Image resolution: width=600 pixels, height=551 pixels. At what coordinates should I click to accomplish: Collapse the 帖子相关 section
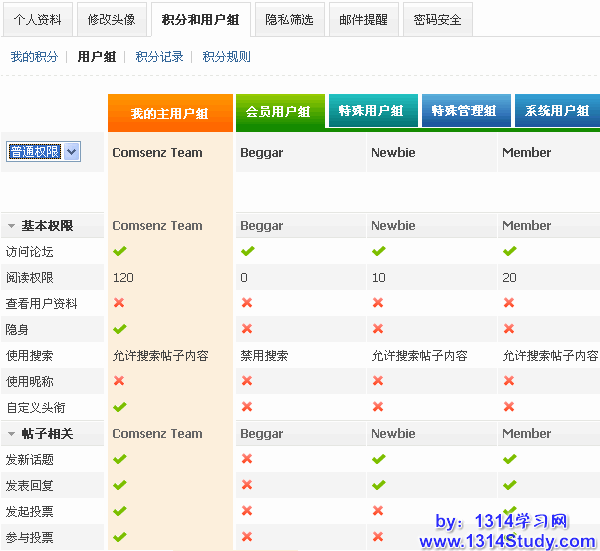(x=11, y=434)
